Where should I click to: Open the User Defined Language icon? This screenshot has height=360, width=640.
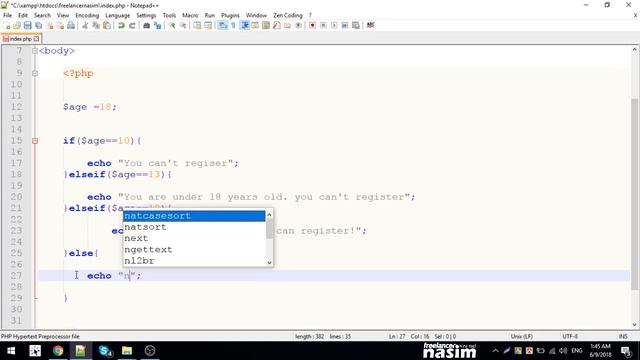click(255, 25)
